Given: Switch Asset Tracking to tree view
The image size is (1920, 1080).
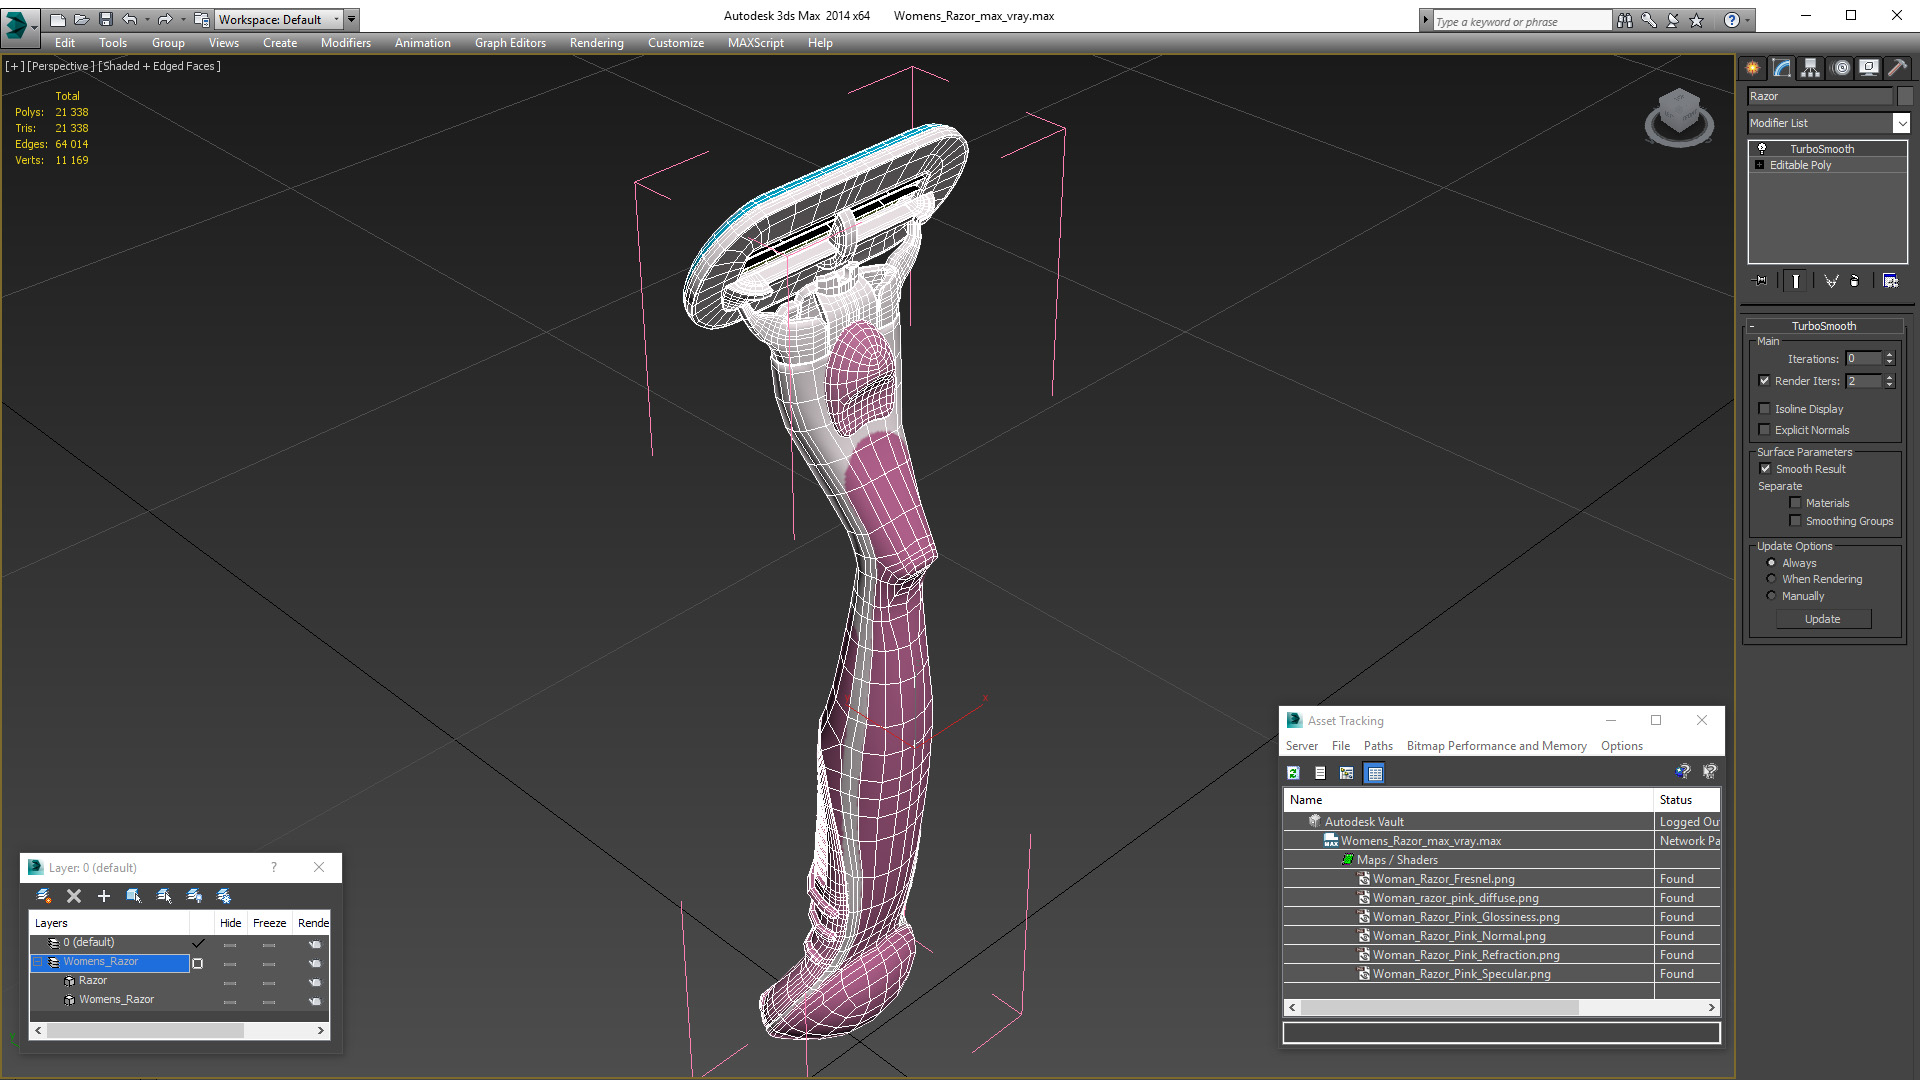Looking at the screenshot, I should click(1347, 773).
